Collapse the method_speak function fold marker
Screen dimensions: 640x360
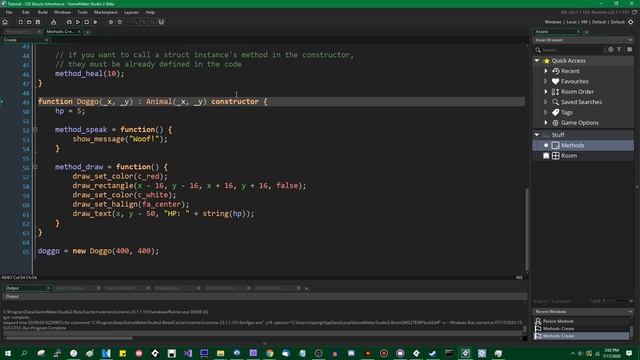click(35, 130)
